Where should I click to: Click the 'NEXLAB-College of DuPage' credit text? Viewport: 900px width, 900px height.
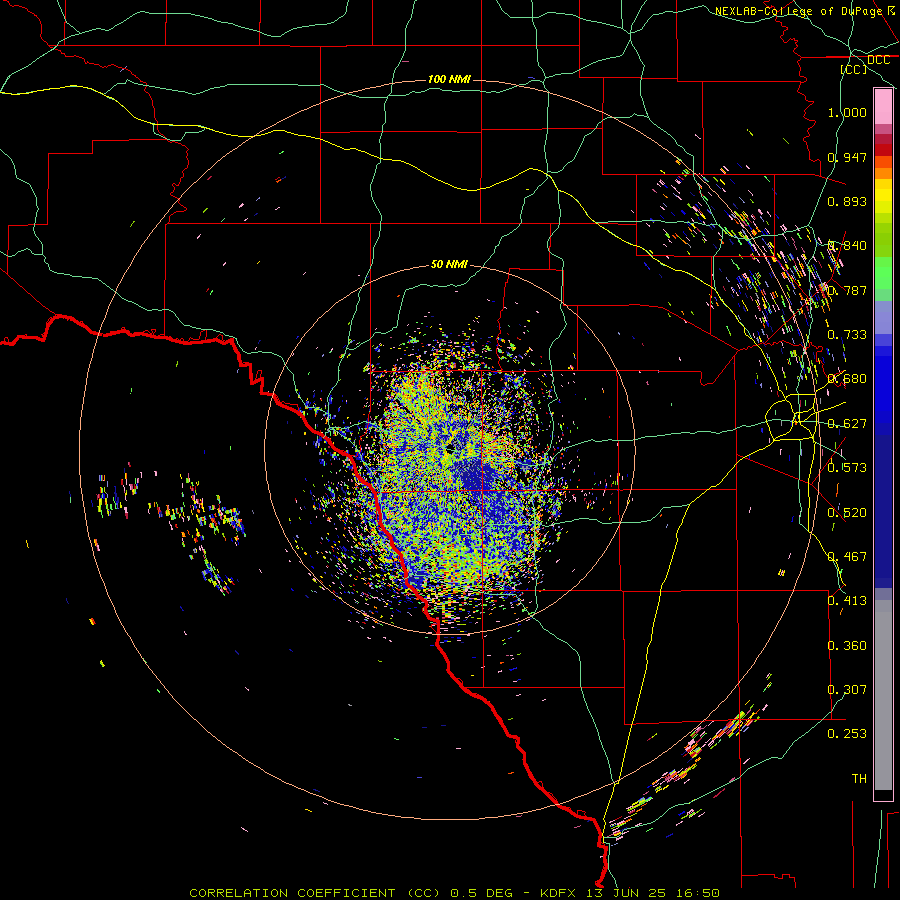[x=799, y=11]
